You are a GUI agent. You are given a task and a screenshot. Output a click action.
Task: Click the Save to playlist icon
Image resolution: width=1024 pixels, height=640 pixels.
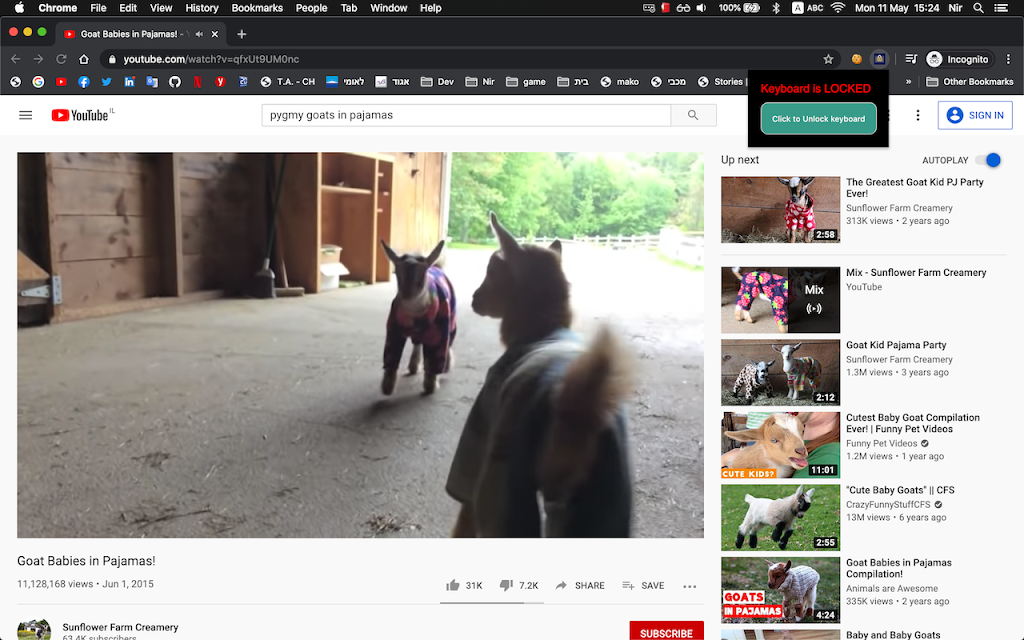coord(628,585)
